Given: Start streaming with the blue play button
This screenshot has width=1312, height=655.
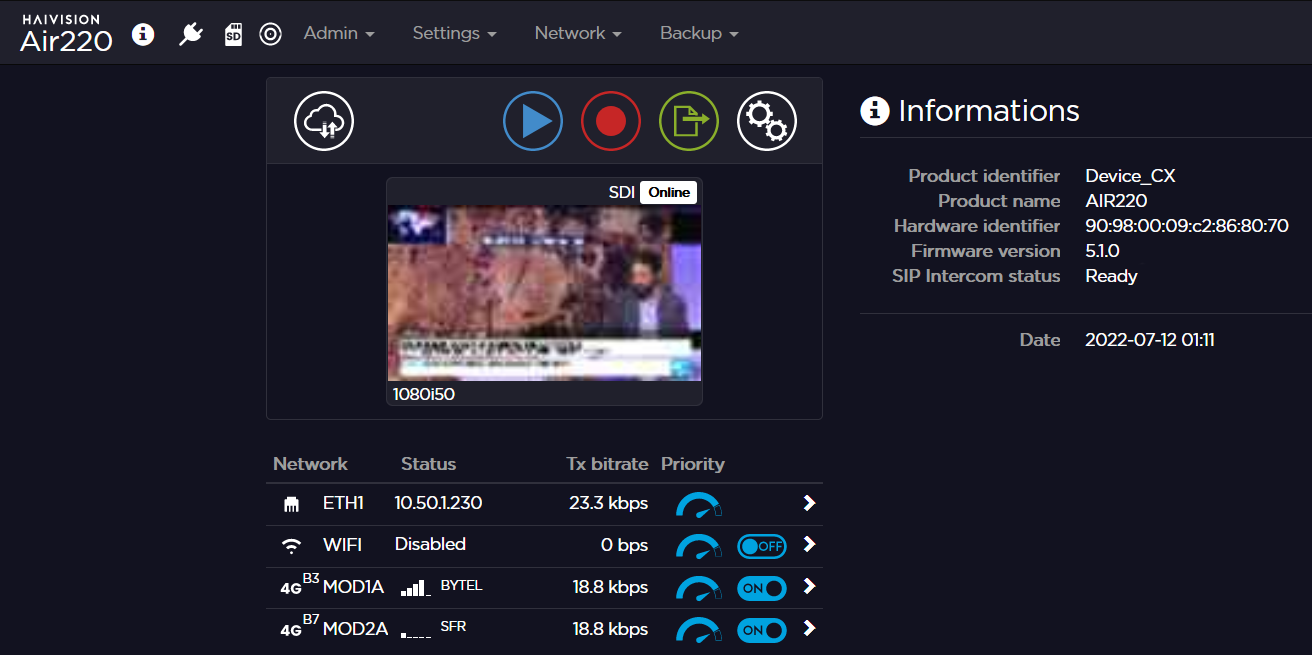Looking at the screenshot, I should 533,121.
